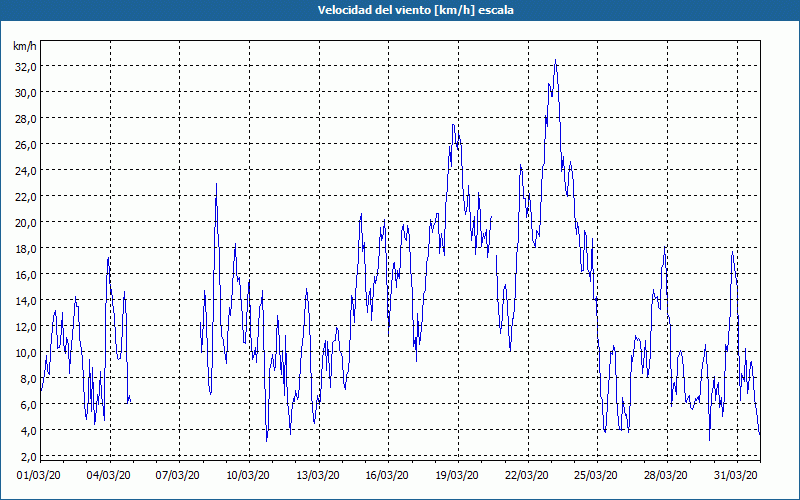Viewport: 800px width, 500px height.
Task: Click the wind peak near 19/03/20 at 27 km/h
Action: (453, 126)
